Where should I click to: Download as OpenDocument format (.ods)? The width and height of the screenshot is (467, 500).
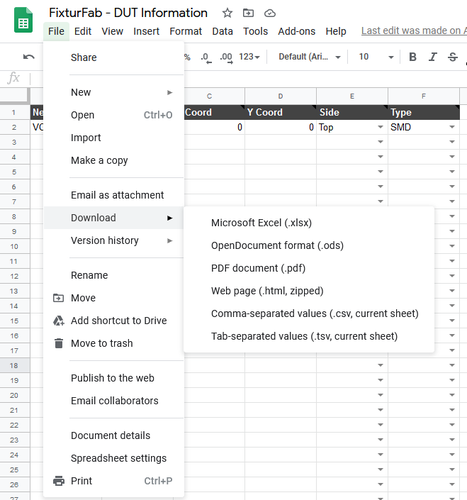pyautogui.click(x=309, y=245)
